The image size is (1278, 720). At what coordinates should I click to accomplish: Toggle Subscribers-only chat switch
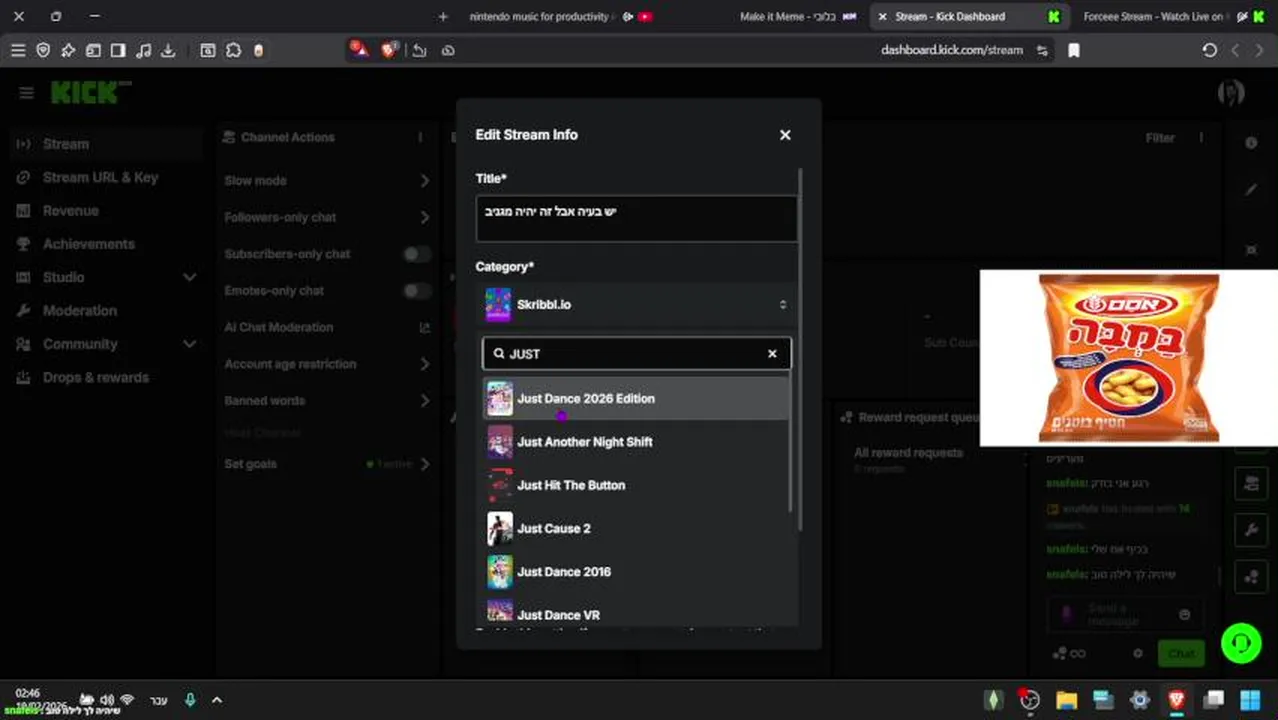click(x=416, y=254)
